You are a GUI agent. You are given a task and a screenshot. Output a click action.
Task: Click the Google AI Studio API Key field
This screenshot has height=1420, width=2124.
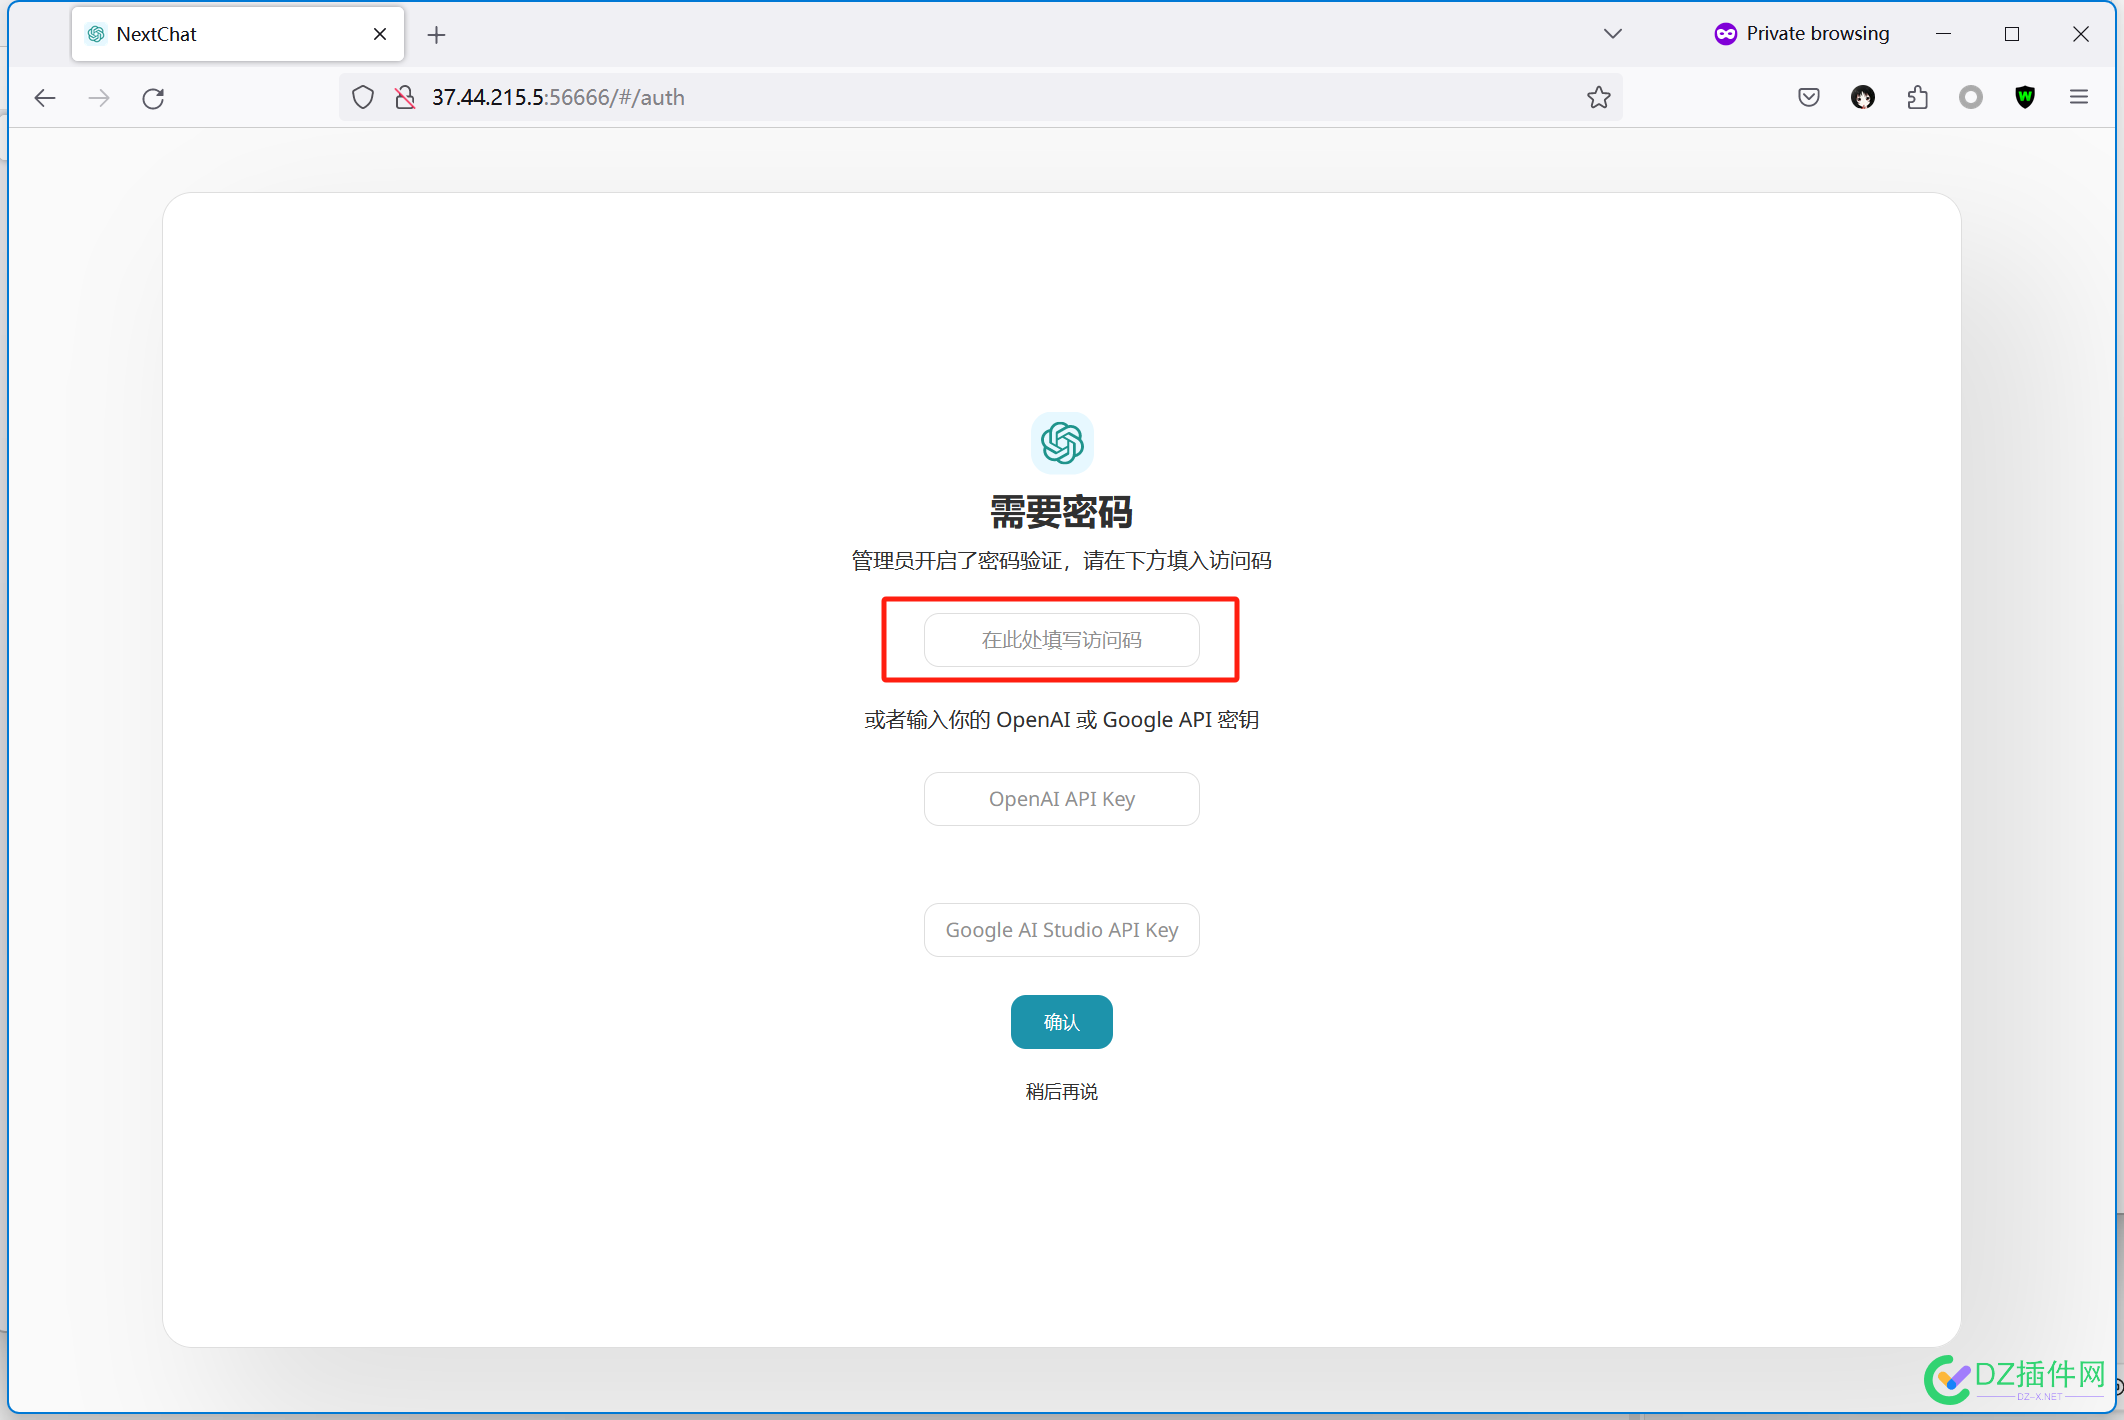click(x=1060, y=929)
